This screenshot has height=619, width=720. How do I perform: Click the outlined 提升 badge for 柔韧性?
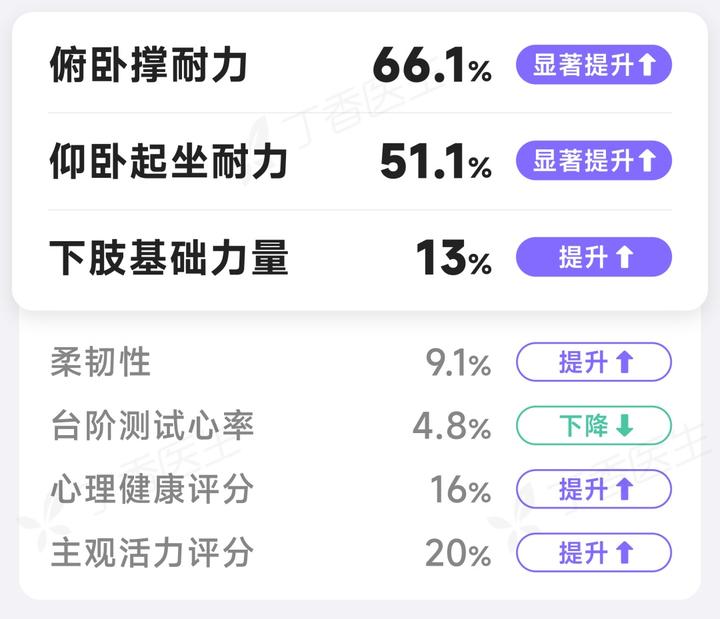click(x=594, y=362)
